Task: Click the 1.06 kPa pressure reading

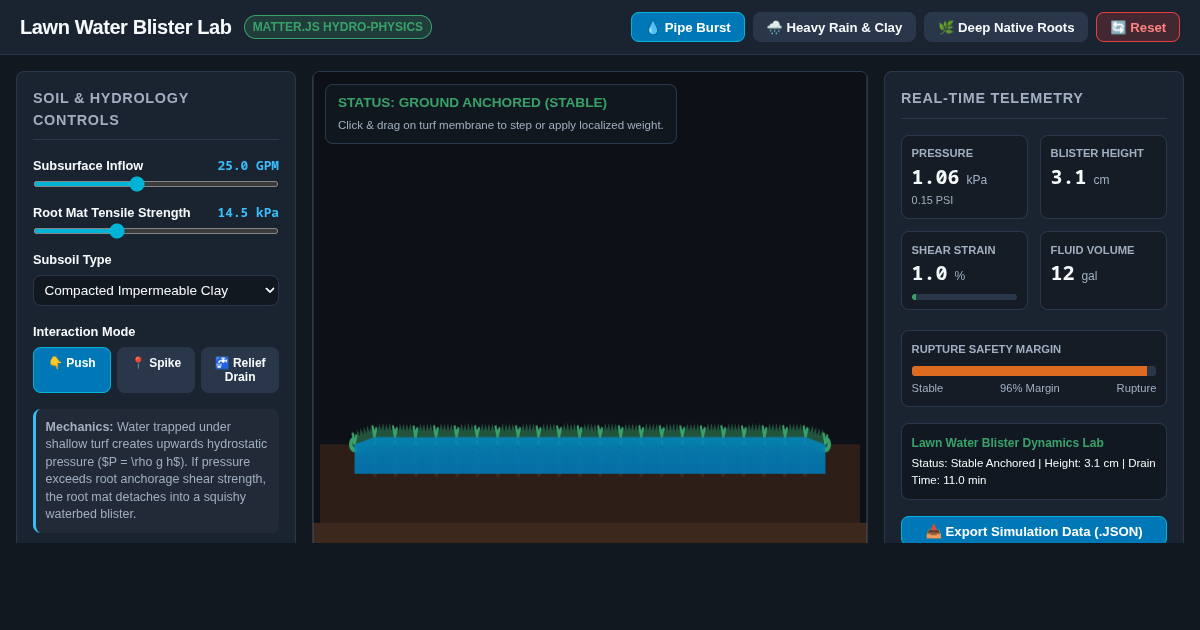Action: click(x=949, y=178)
